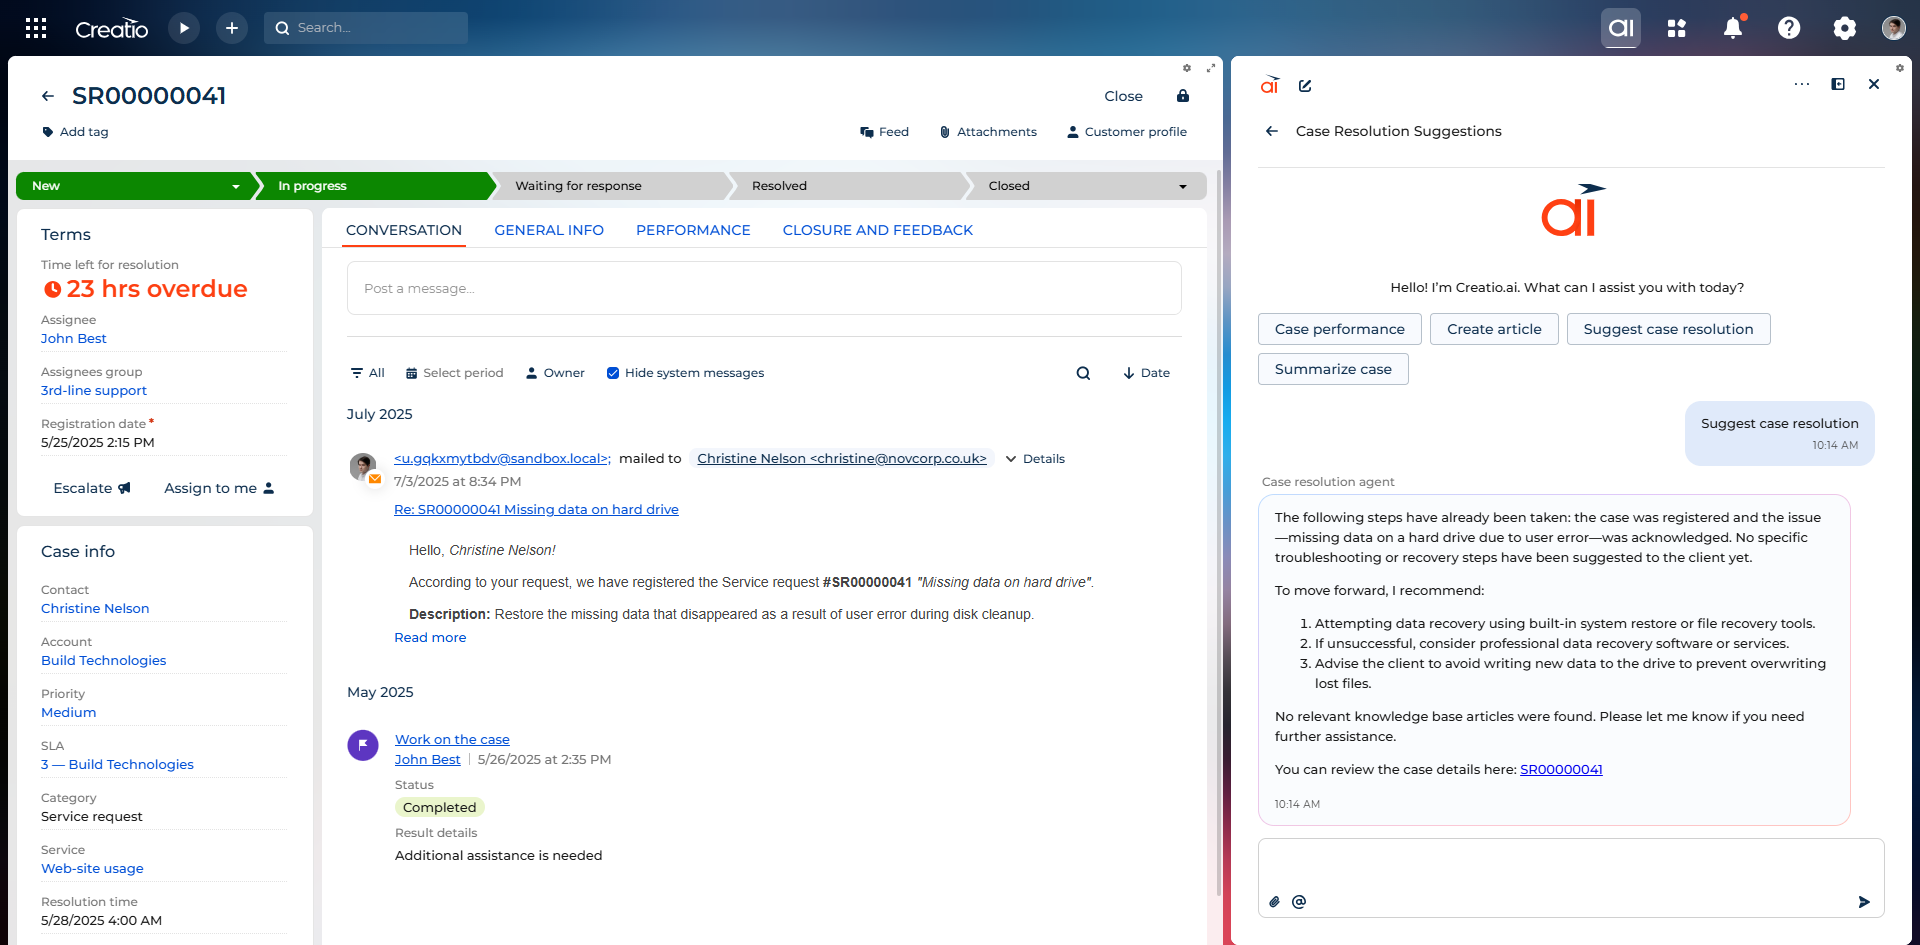Go back using arrow beside SR00000041
The width and height of the screenshot is (1920, 945).
pyautogui.click(x=48, y=96)
